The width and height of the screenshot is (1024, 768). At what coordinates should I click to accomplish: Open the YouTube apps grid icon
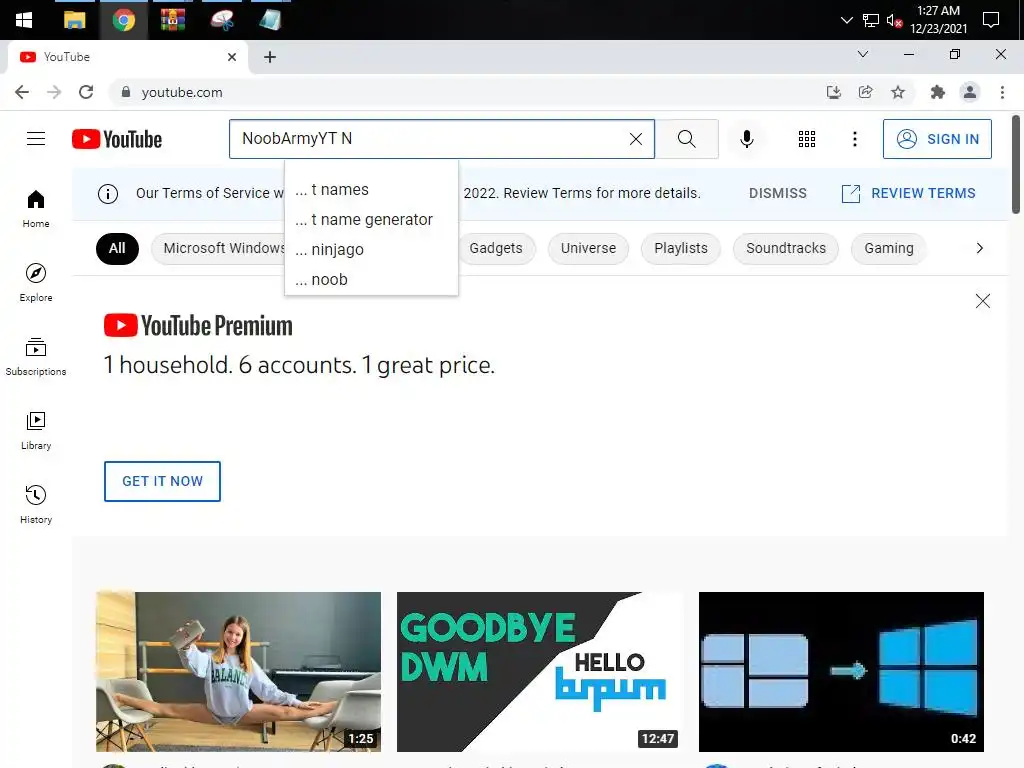click(807, 138)
